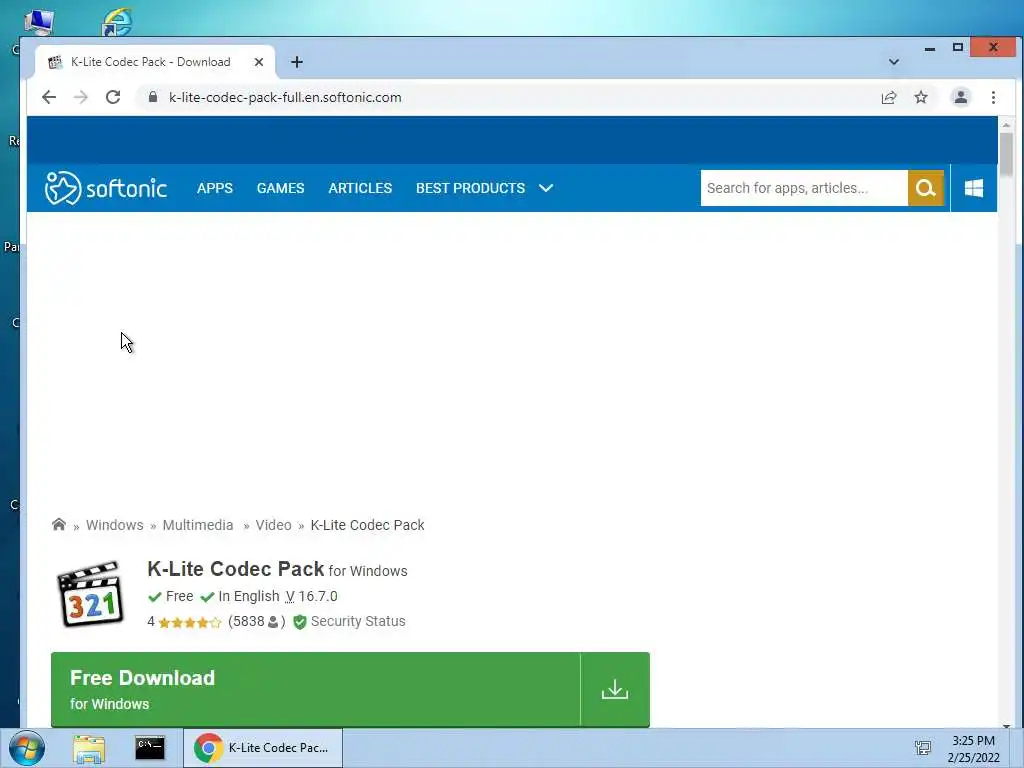Open the Chrome three-dot menu
This screenshot has width=1024, height=768.
pos(993,97)
